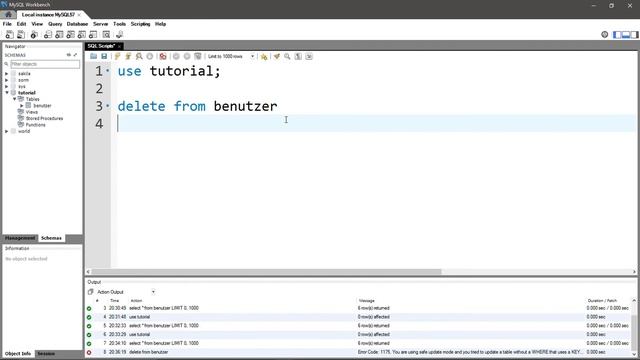The width and height of the screenshot is (640, 360).
Task: Switch to the Object Info tab
Action: point(18,353)
